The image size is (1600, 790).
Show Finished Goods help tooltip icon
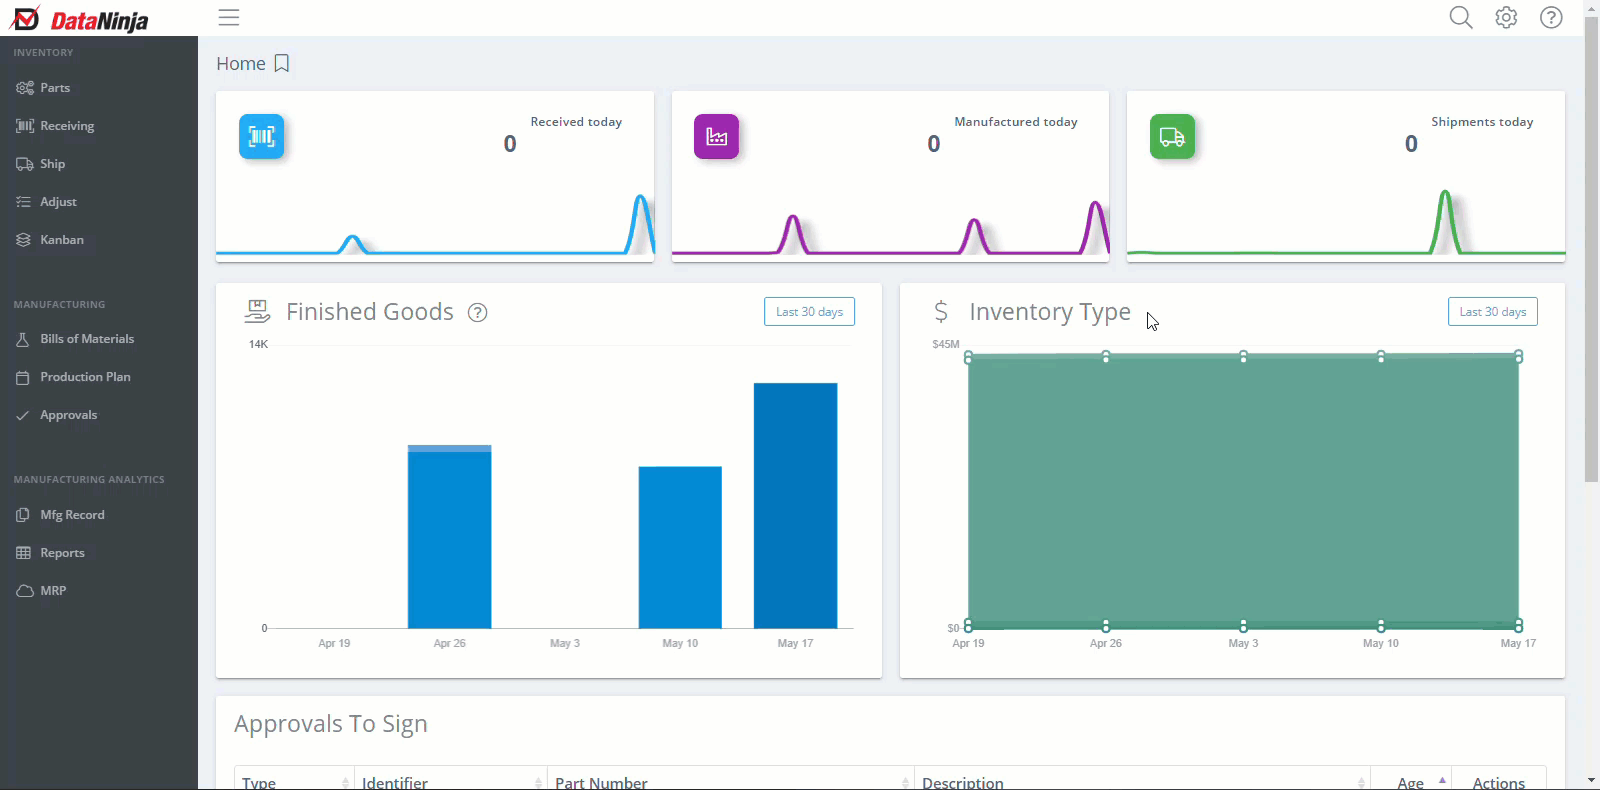pyautogui.click(x=478, y=312)
